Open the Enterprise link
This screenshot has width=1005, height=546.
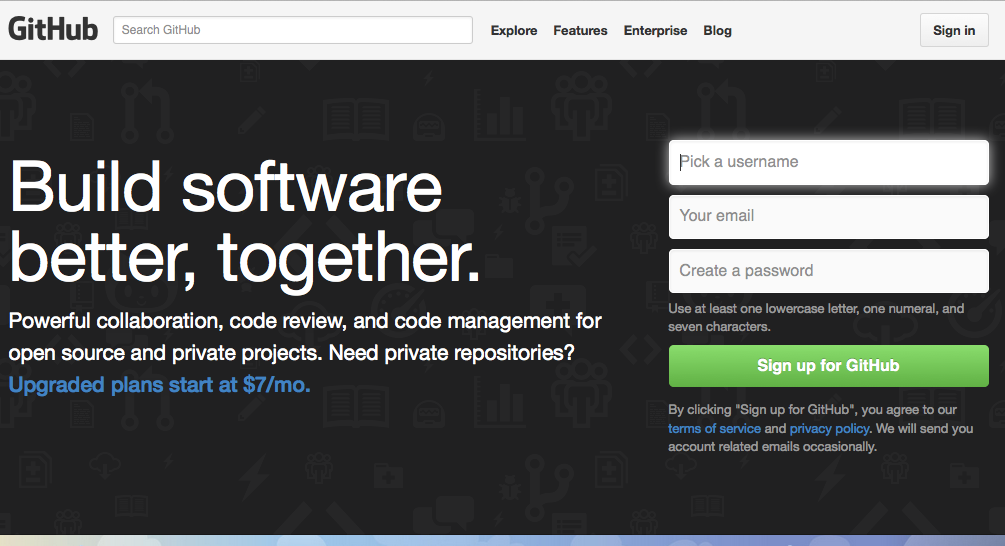(x=655, y=30)
